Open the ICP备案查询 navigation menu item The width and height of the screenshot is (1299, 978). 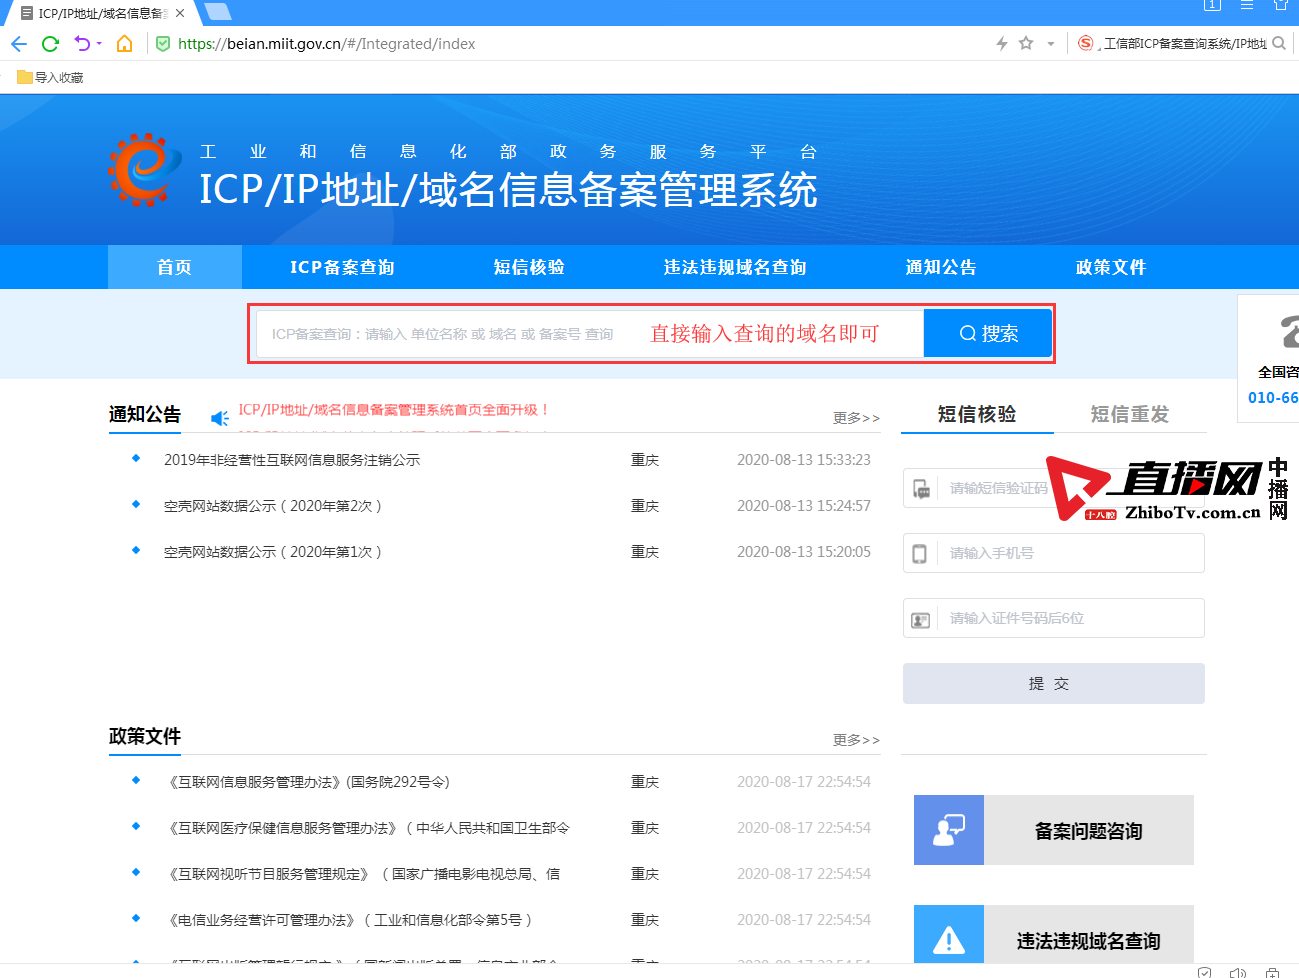pos(342,267)
